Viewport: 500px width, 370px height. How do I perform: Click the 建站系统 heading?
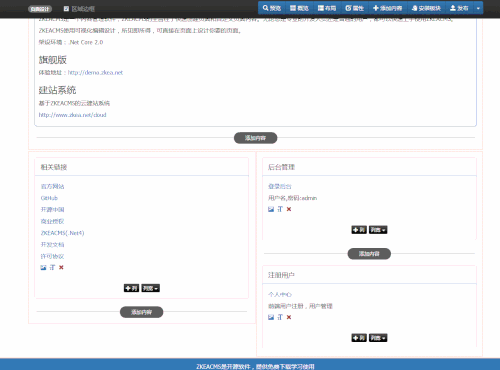coord(57,90)
